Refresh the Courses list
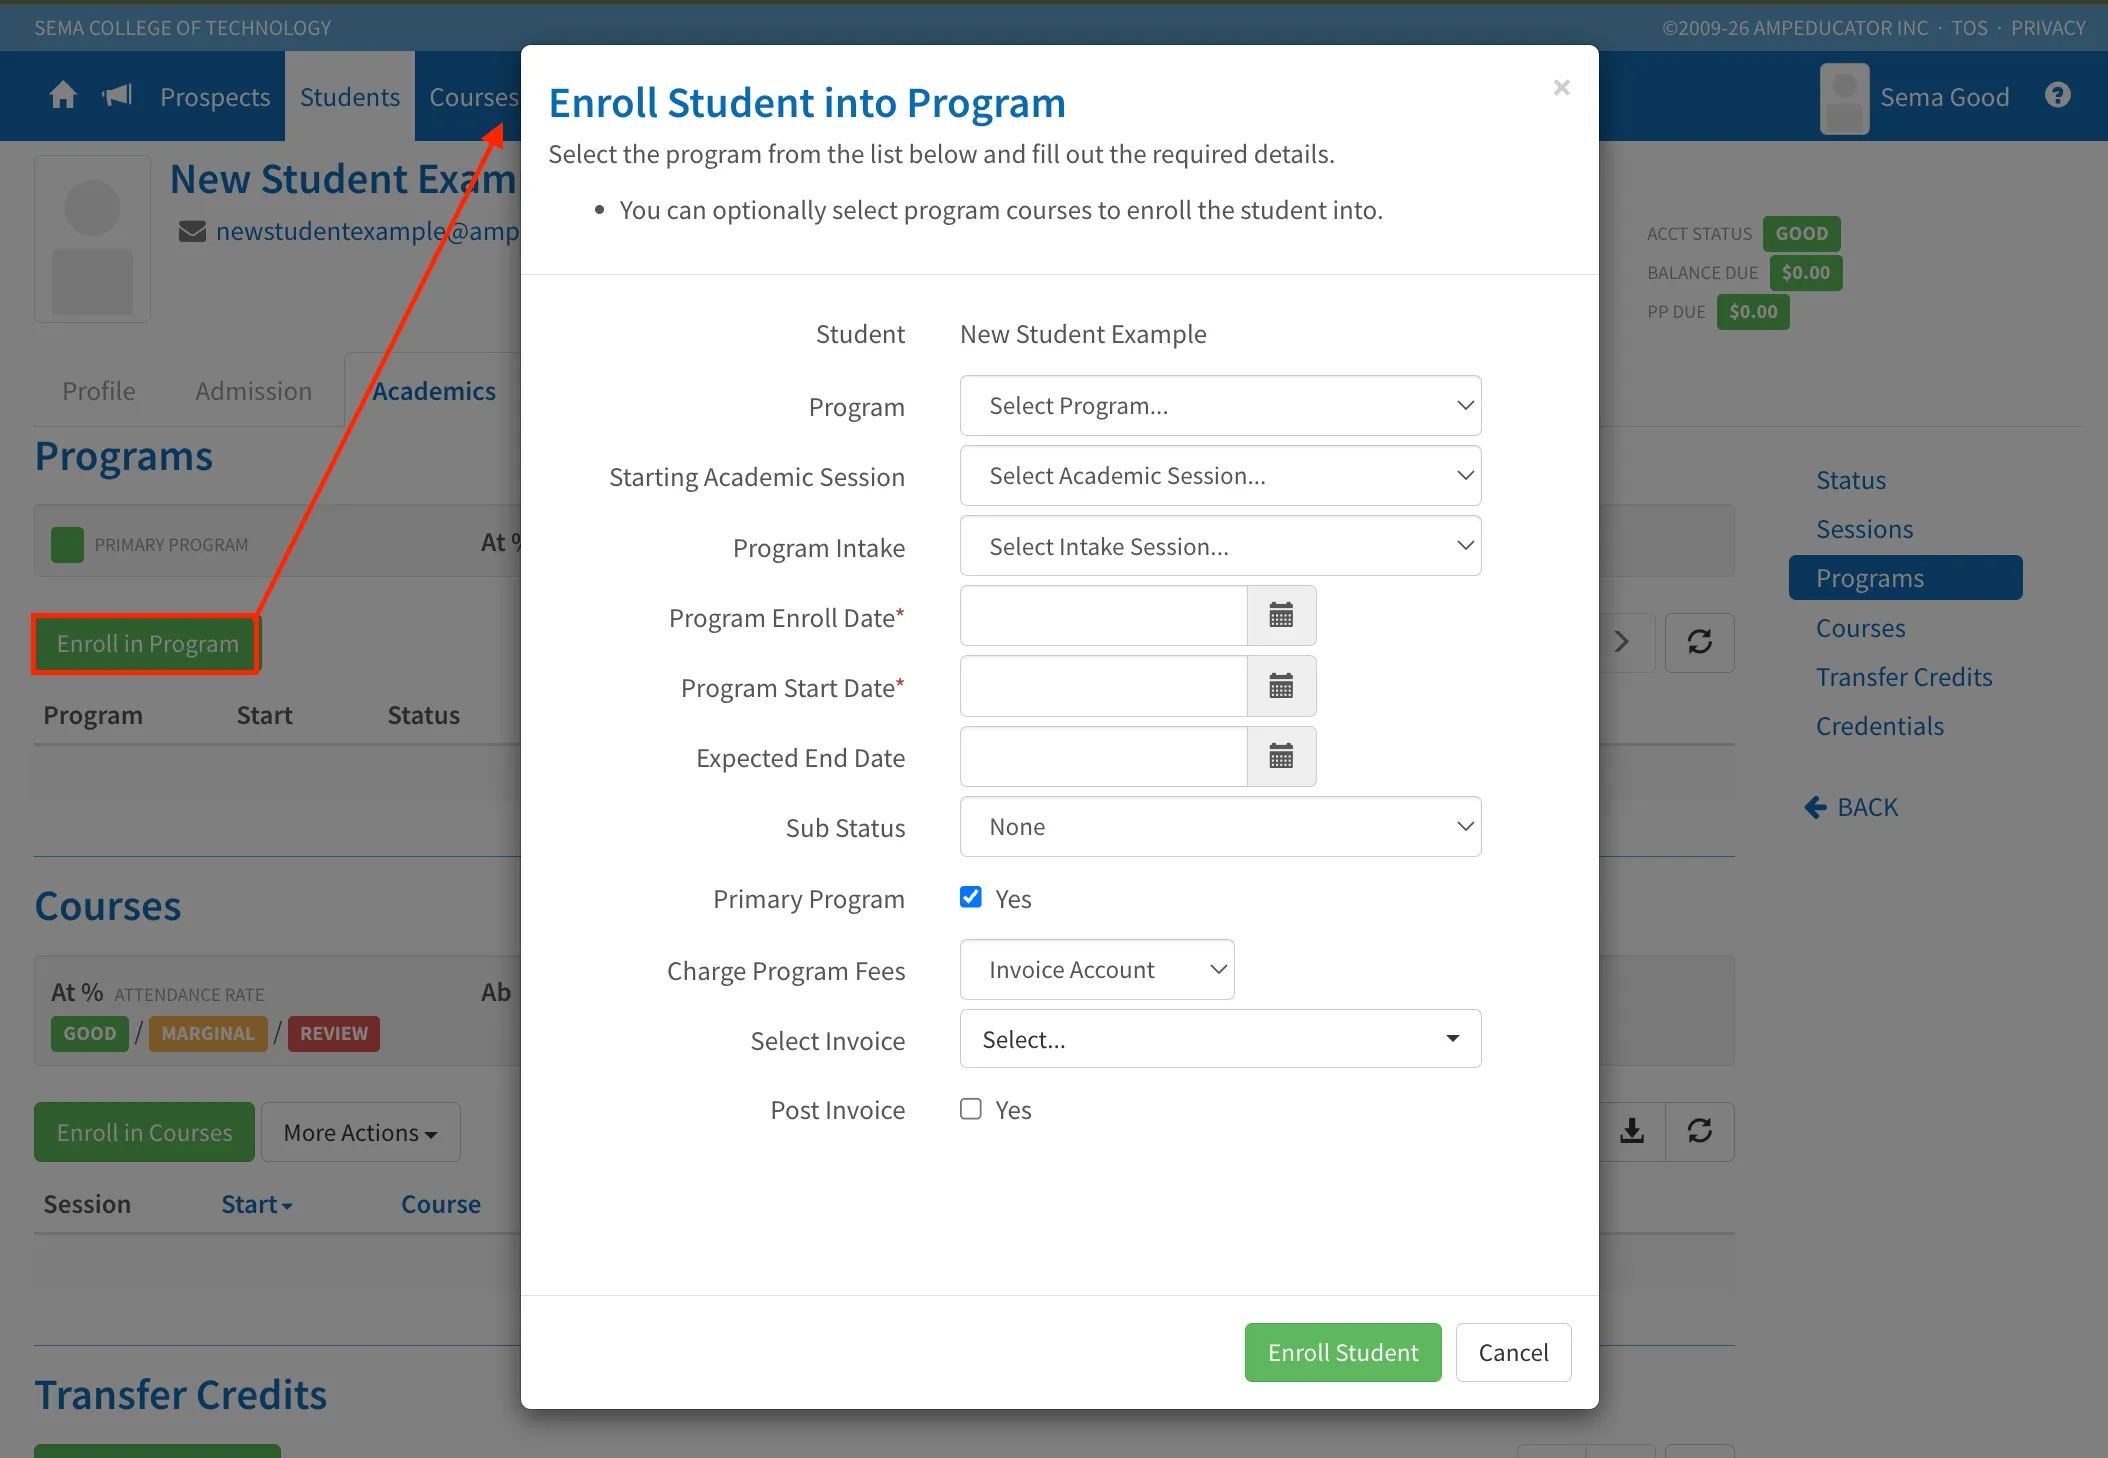 pyautogui.click(x=1699, y=1131)
